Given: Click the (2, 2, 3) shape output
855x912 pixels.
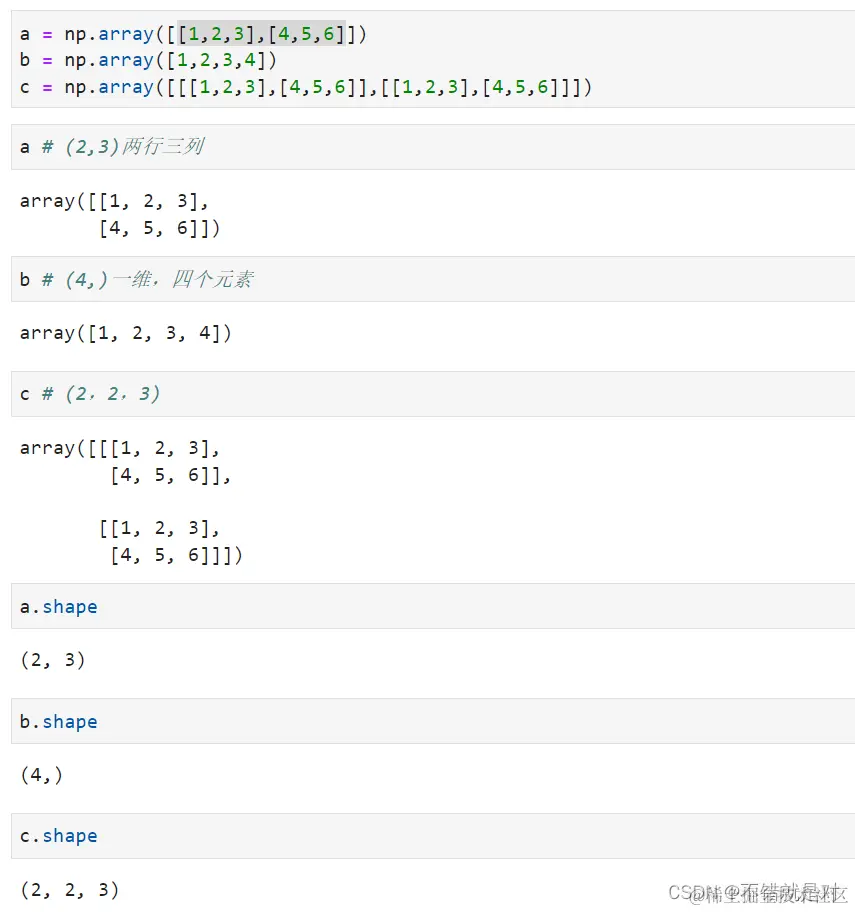Looking at the screenshot, I should (x=69, y=889).
